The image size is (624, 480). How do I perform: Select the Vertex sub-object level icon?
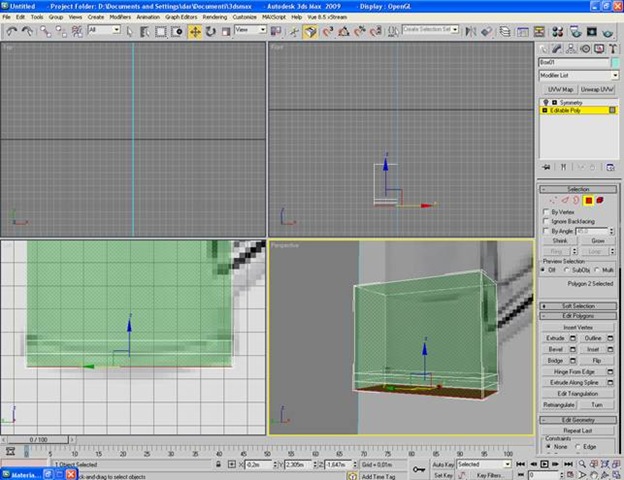pos(553,200)
